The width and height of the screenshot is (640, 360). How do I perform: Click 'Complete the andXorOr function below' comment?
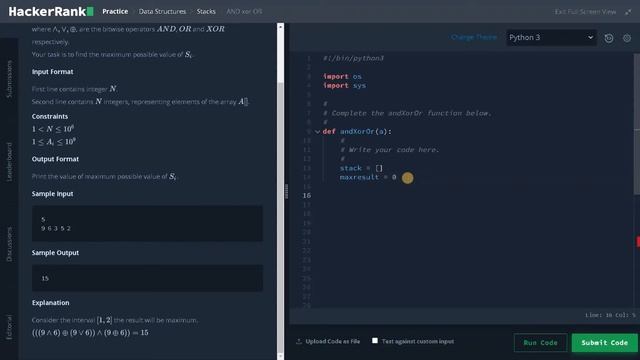407,113
